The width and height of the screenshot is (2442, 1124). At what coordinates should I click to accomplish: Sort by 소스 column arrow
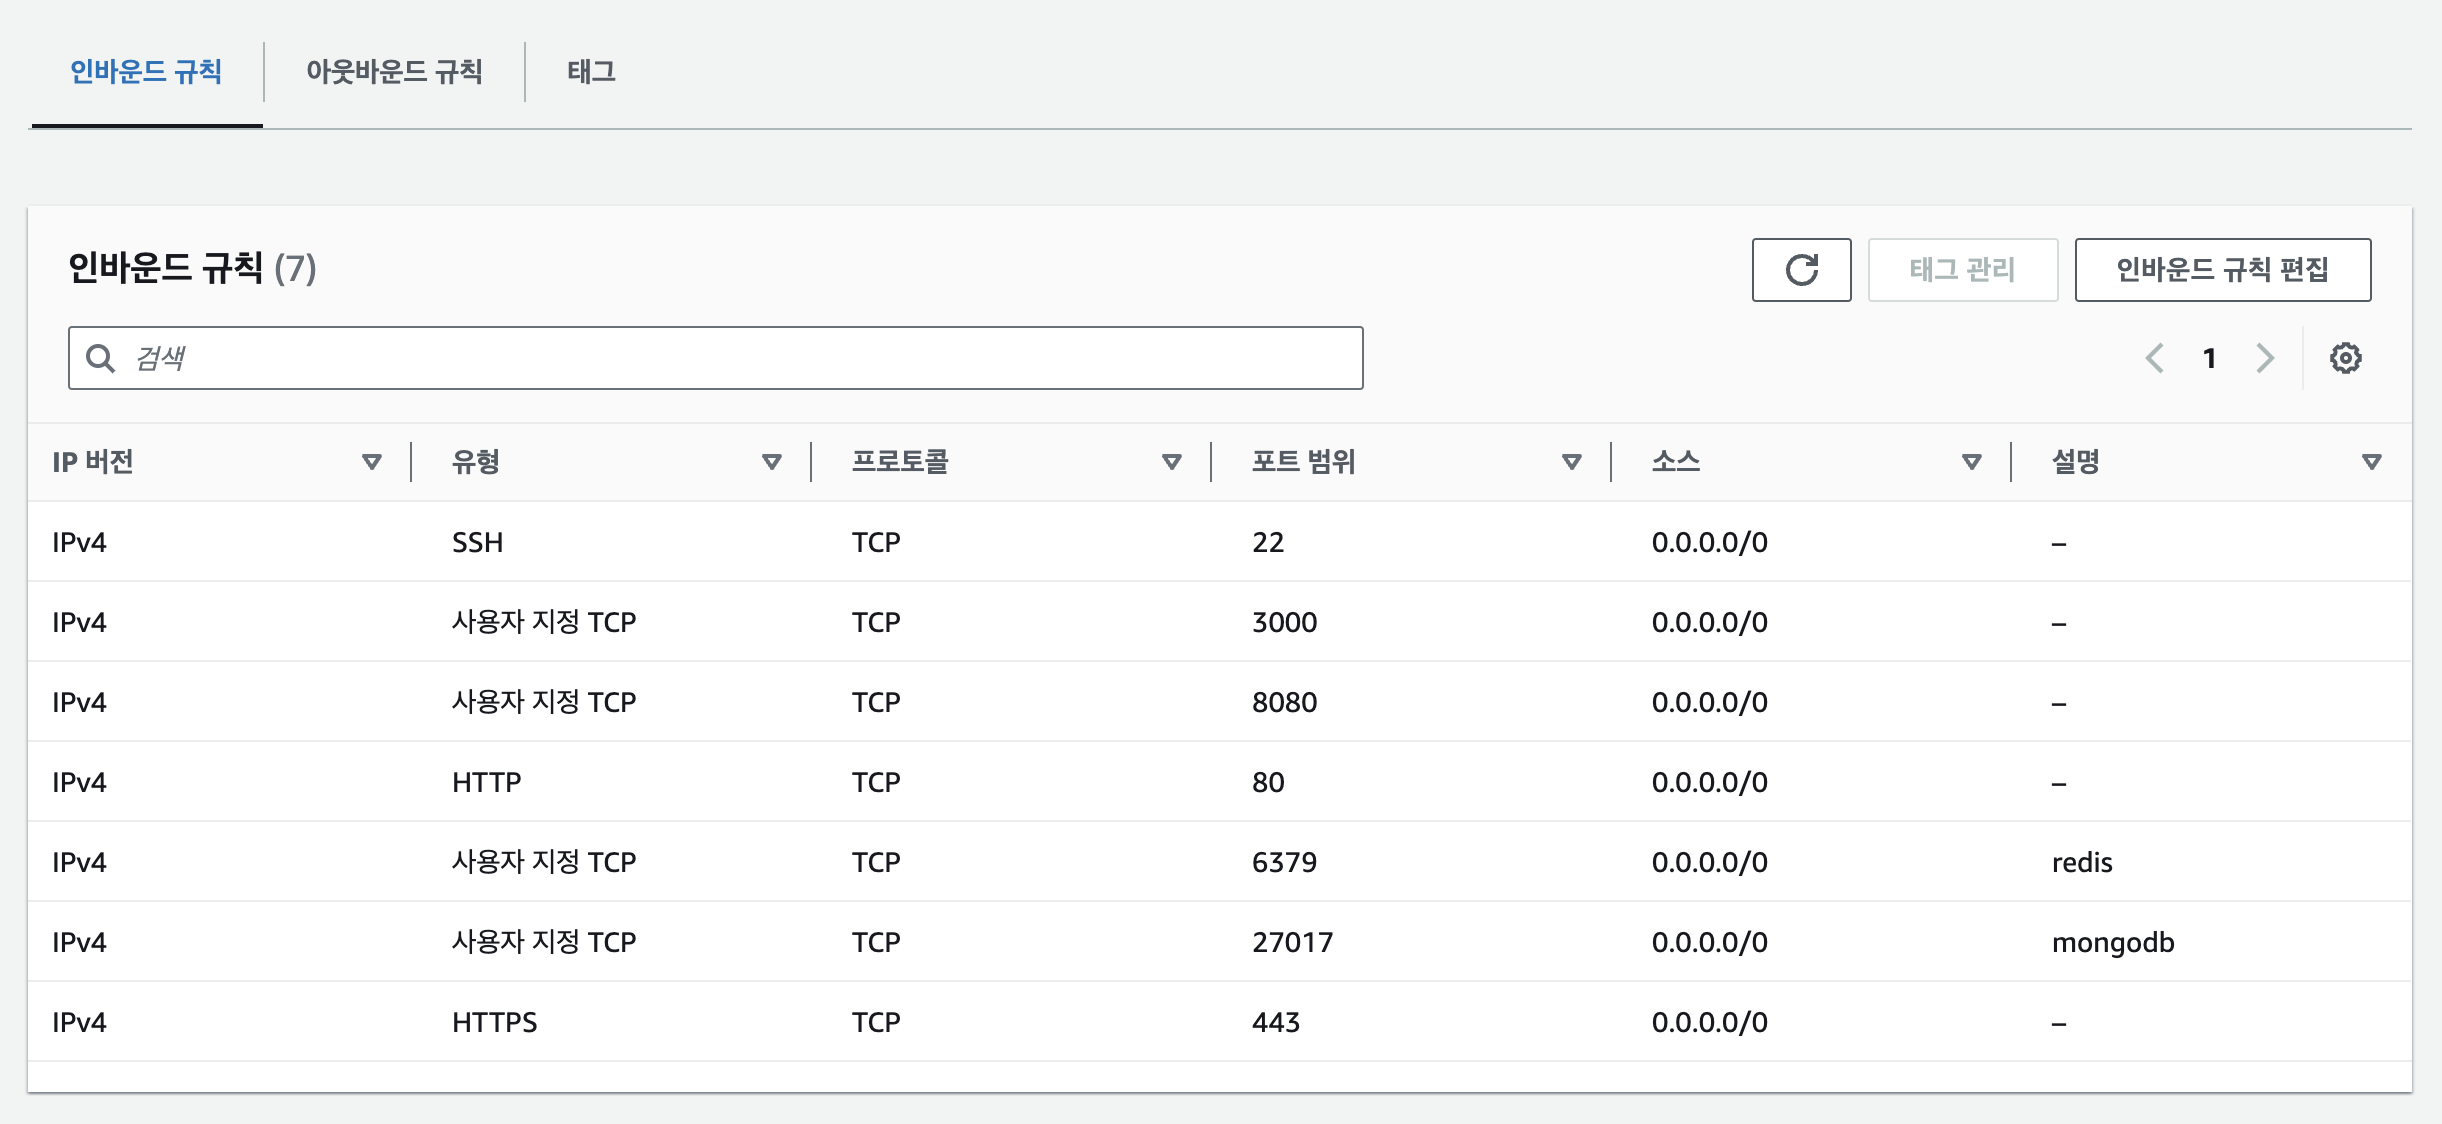point(1971,462)
